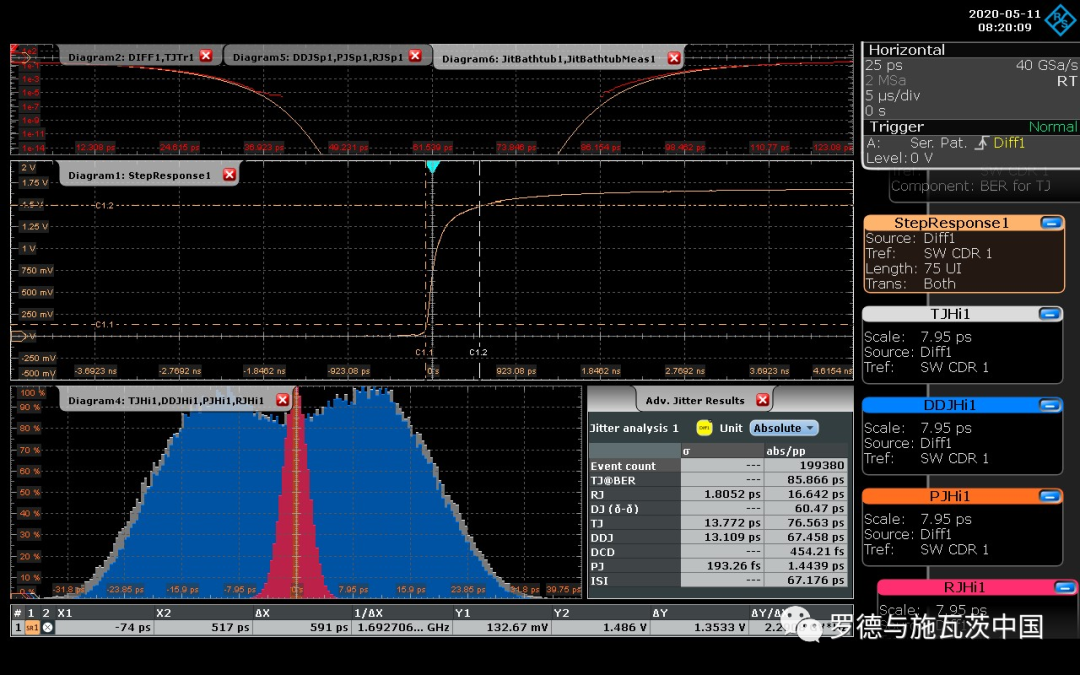Open the Trigger settings panel
Screen dimensions: 1080x675
coord(896,127)
